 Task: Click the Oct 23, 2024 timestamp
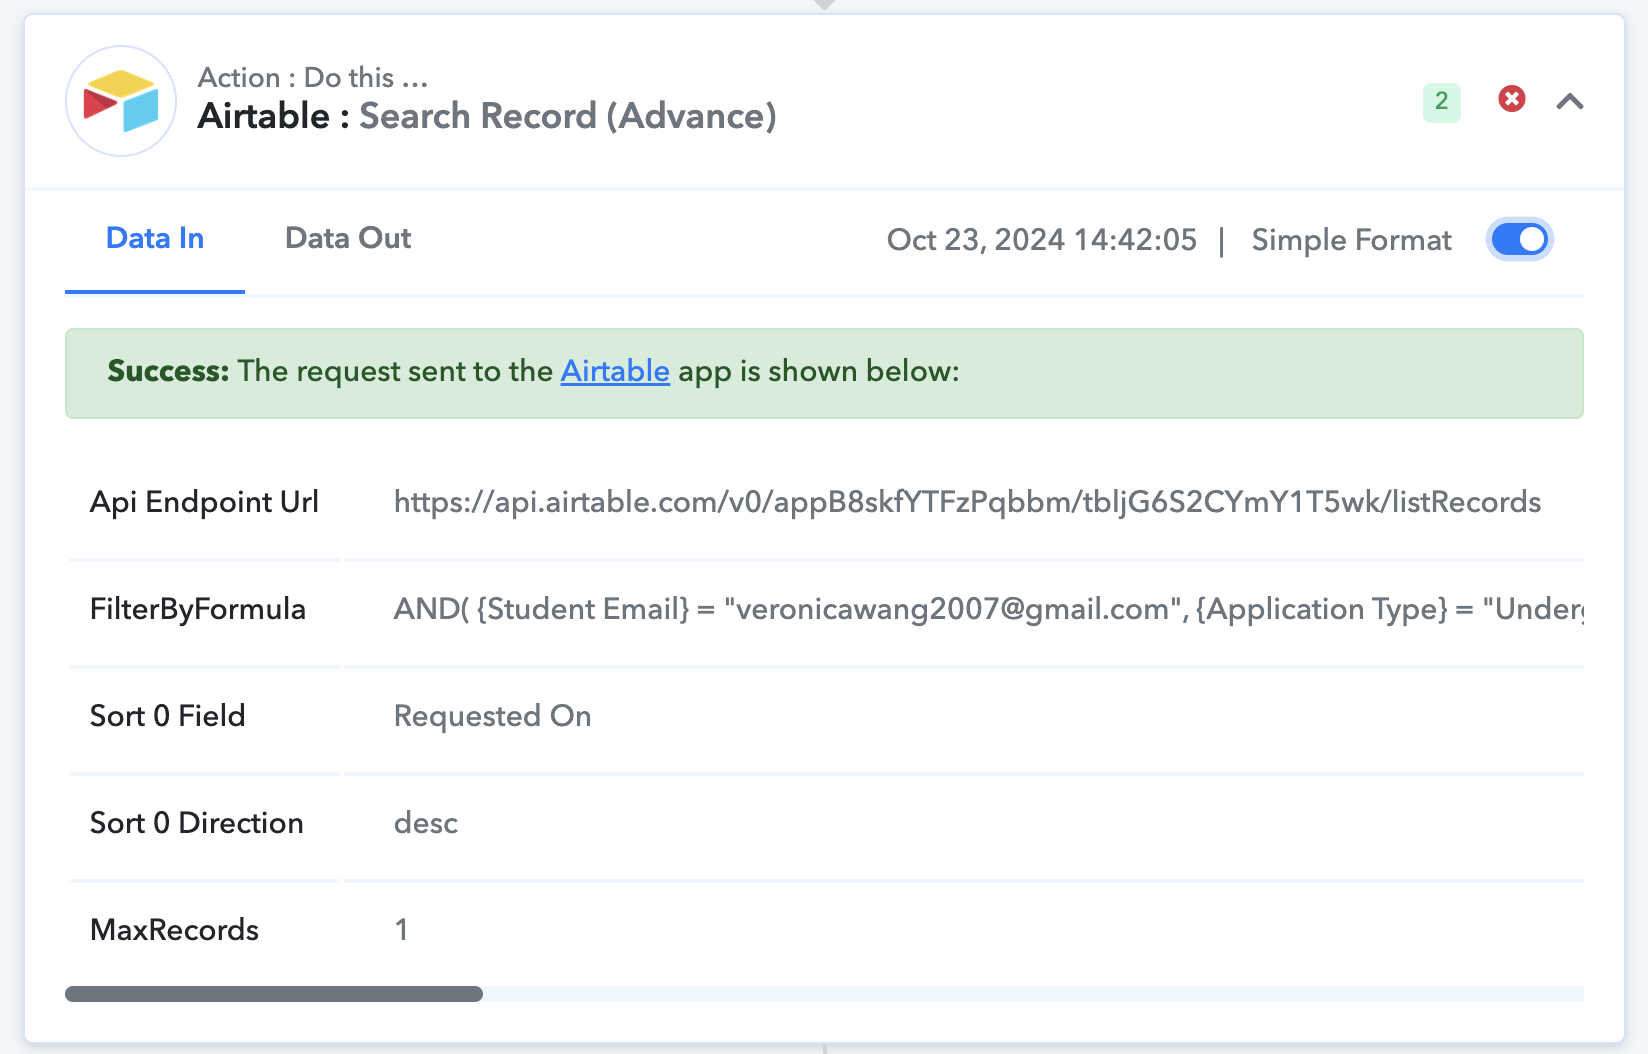click(1041, 240)
